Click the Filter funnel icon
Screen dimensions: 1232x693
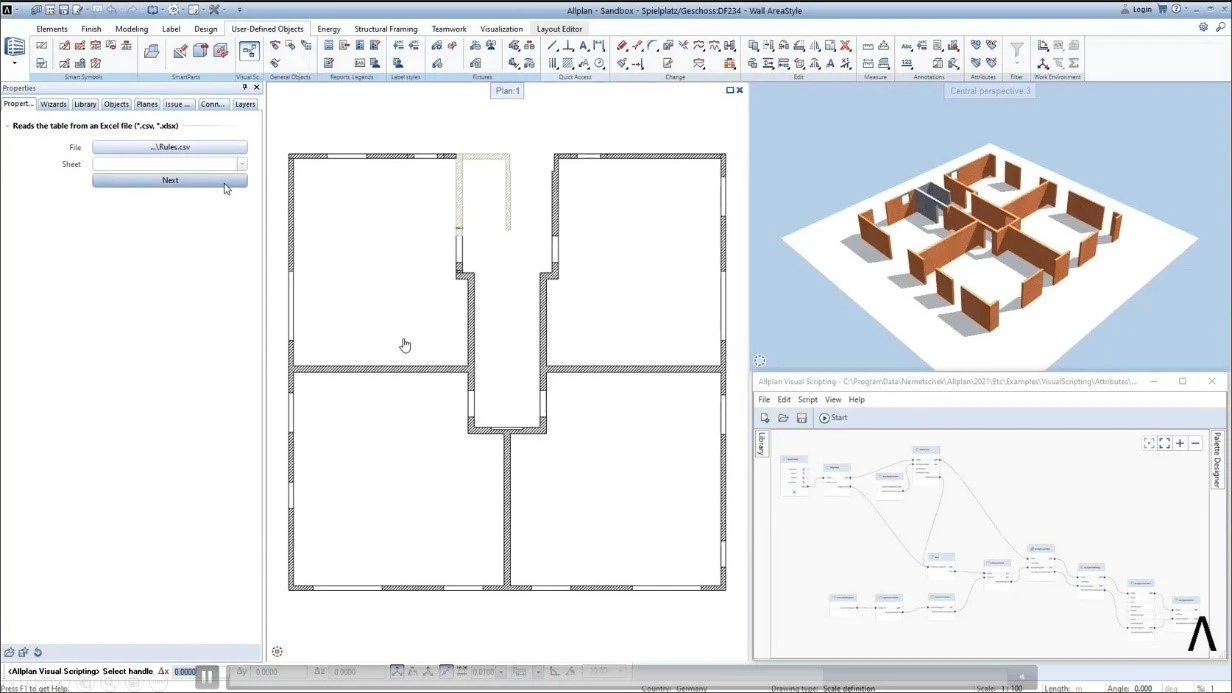pos(1016,49)
